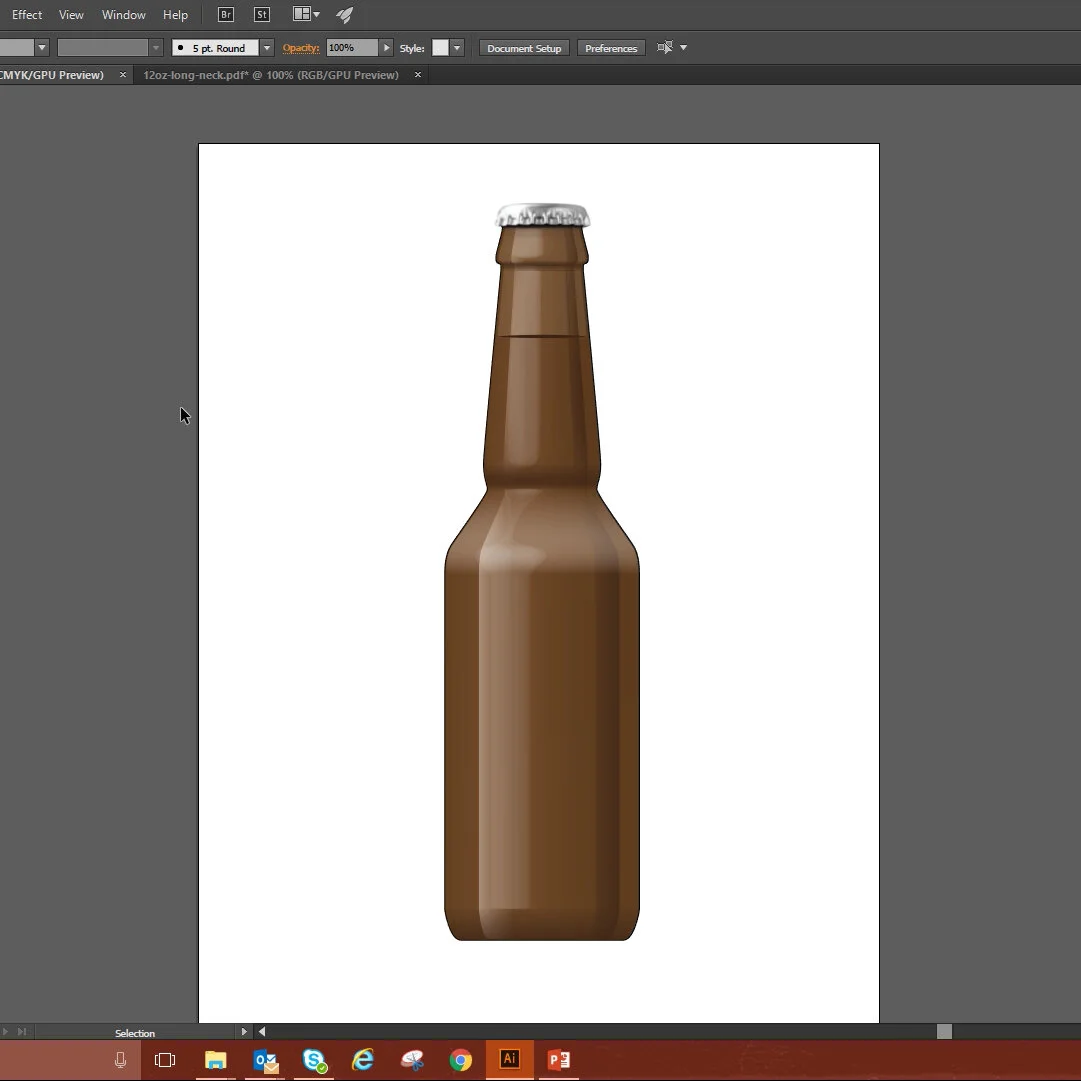Select the silver bottle cap artwork
This screenshot has width=1081, height=1081.
[543, 215]
